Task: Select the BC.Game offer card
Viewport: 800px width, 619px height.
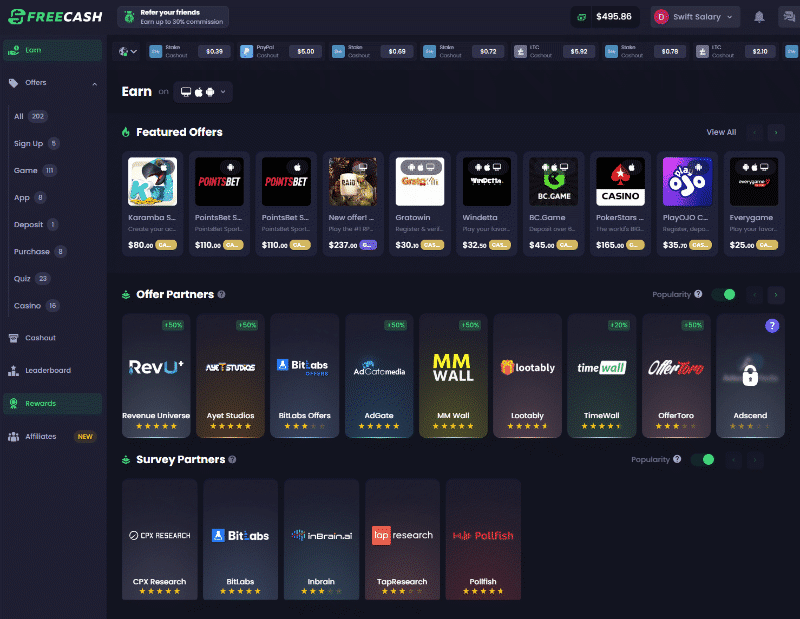Action: pyautogui.click(x=554, y=204)
